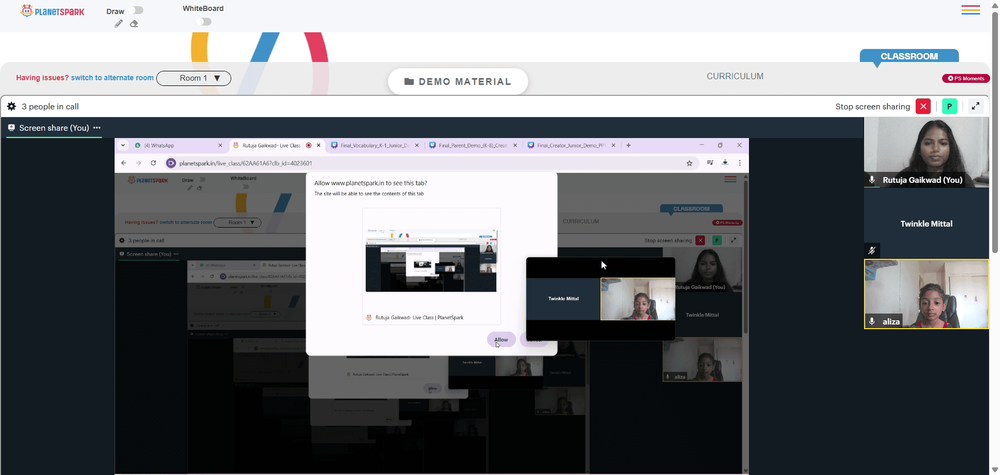Switch to CURRICULUM tab
1000x475 pixels.
point(735,76)
